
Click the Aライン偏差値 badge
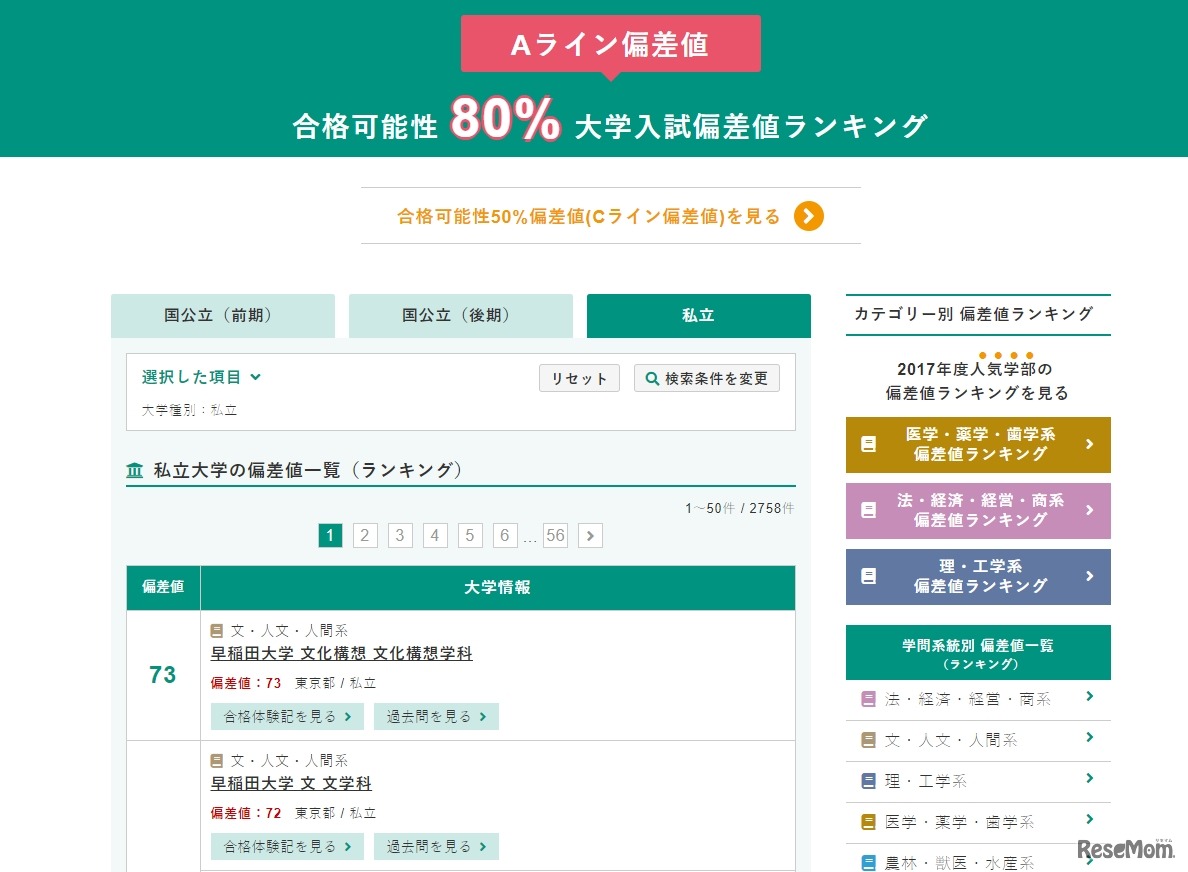[611, 44]
